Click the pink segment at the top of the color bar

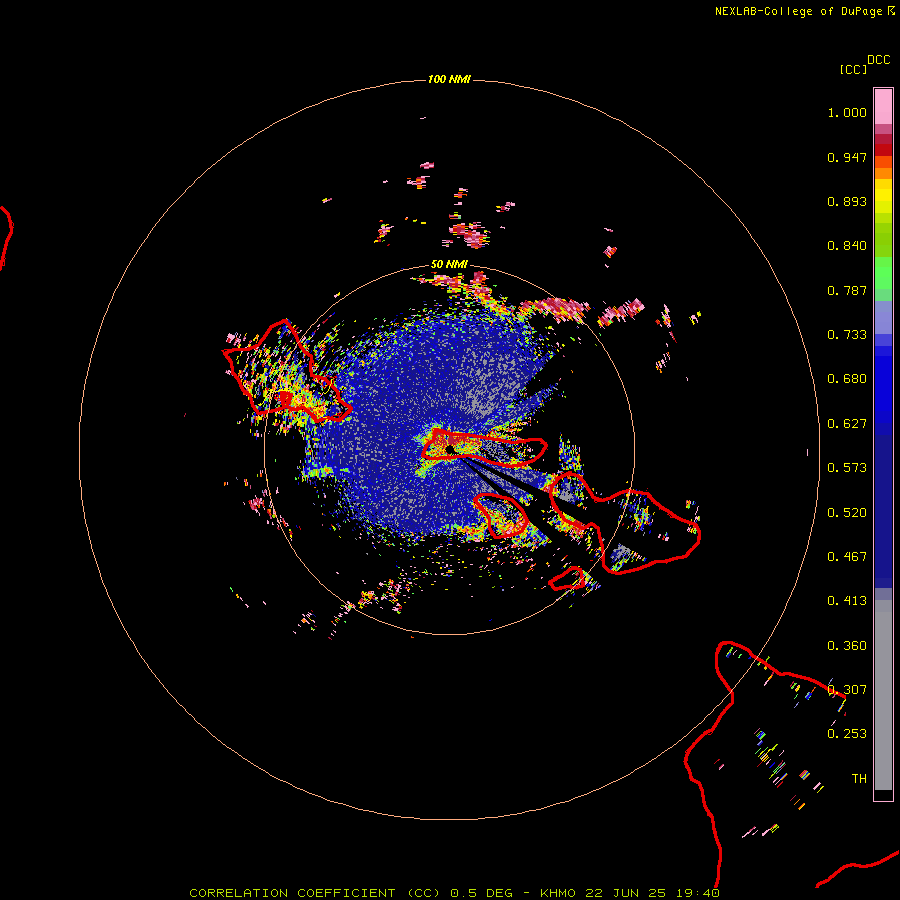(x=883, y=106)
